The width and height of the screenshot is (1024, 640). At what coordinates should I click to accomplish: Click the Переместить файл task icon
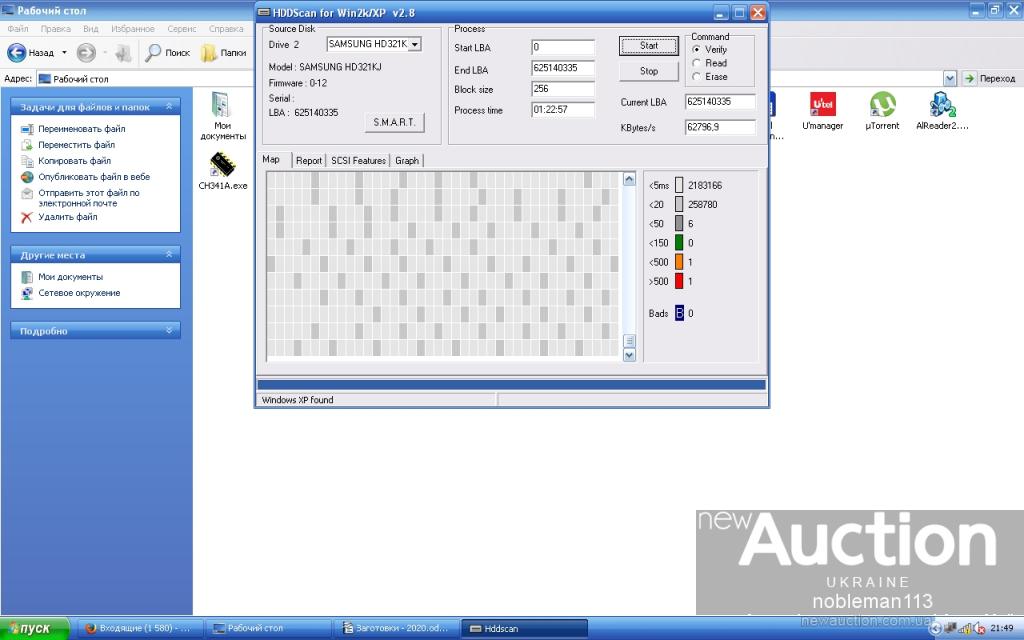27,145
